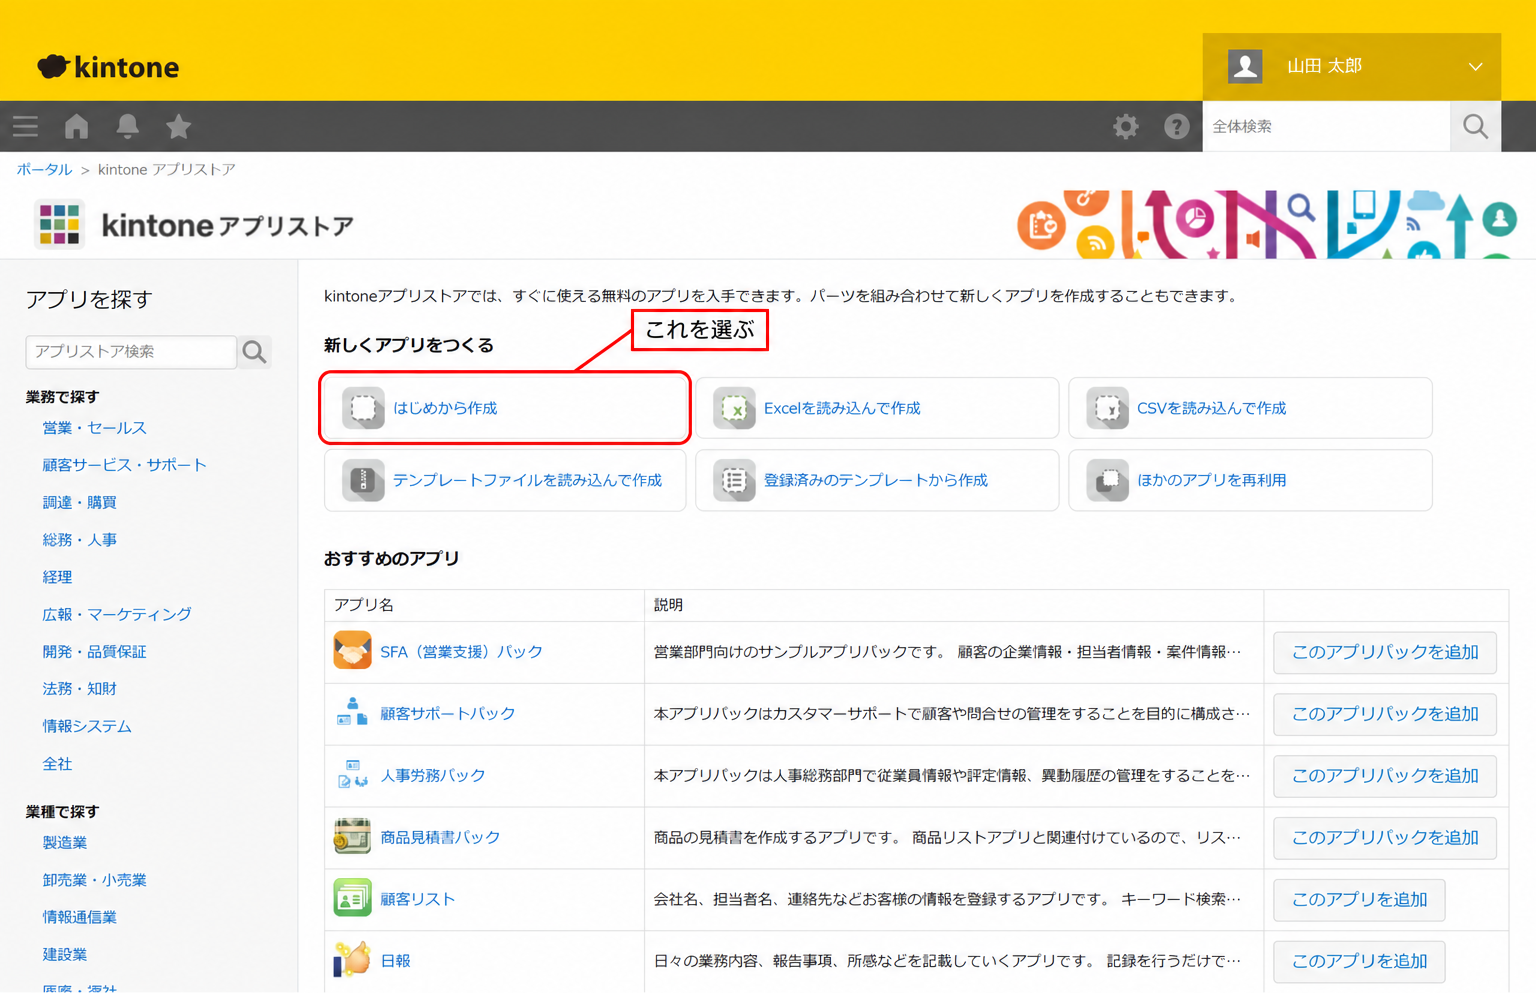Open the help question mark icon
This screenshot has height=993, width=1536.
click(x=1177, y=126)
